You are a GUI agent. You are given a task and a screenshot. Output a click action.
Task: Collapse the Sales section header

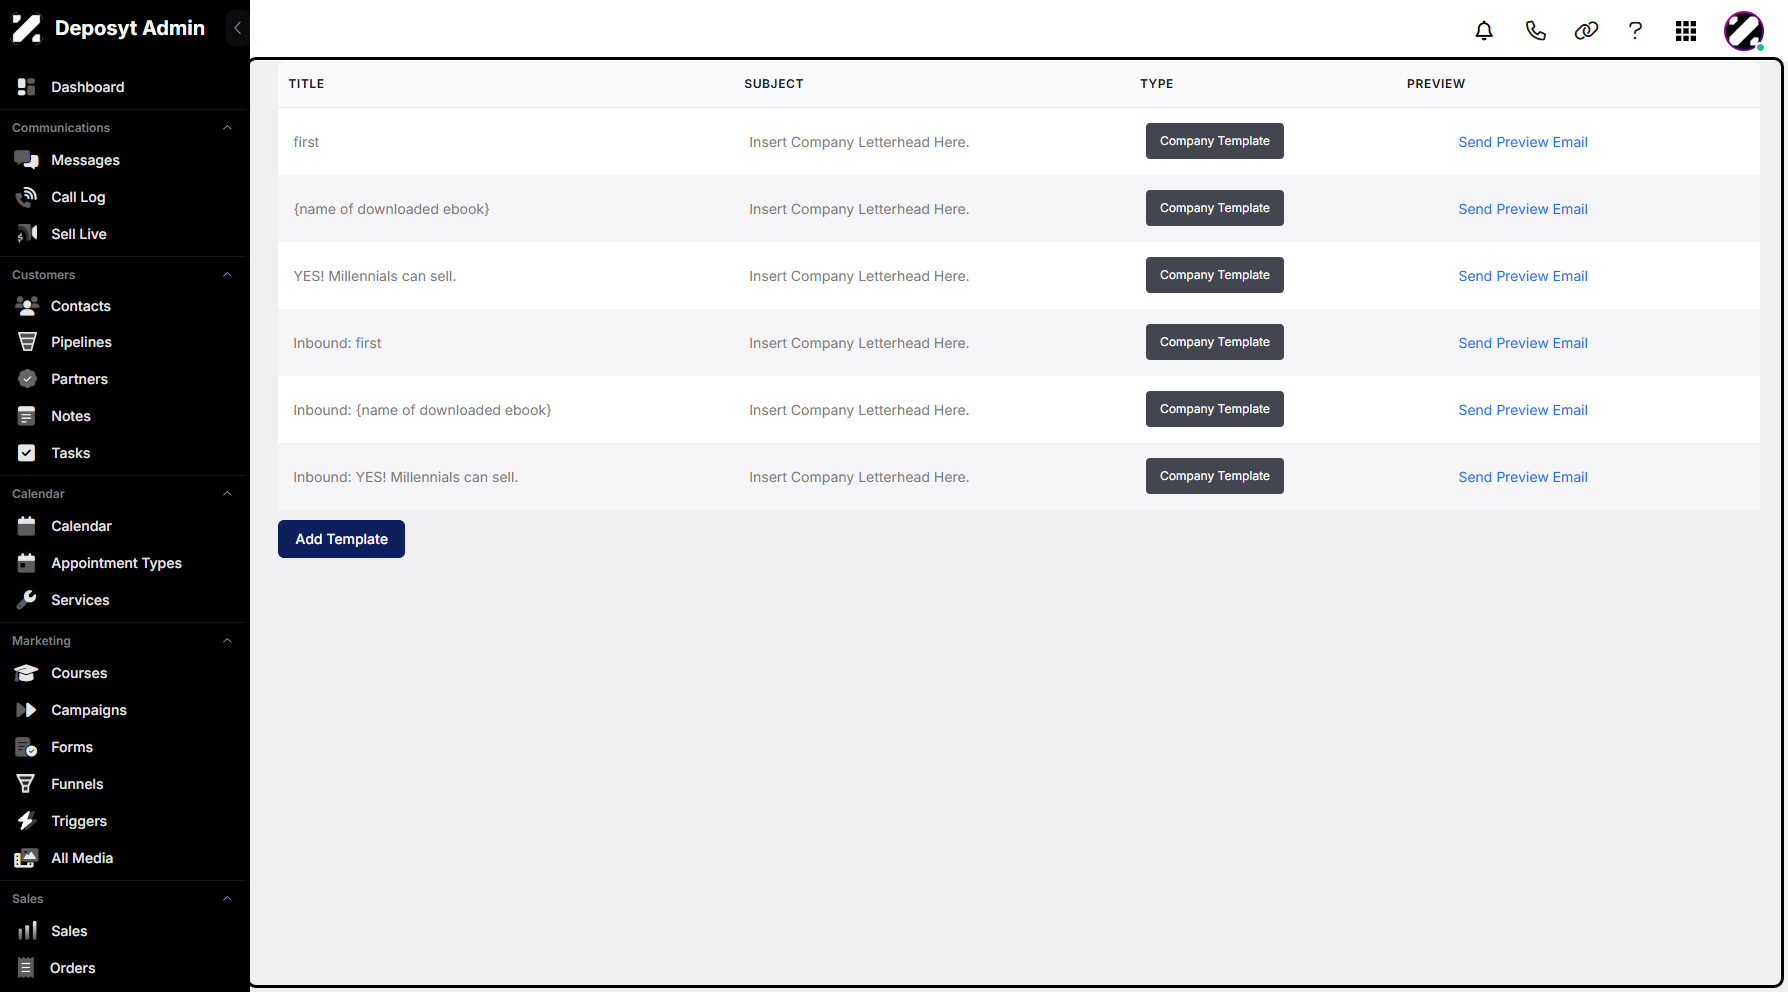point(227,899)
